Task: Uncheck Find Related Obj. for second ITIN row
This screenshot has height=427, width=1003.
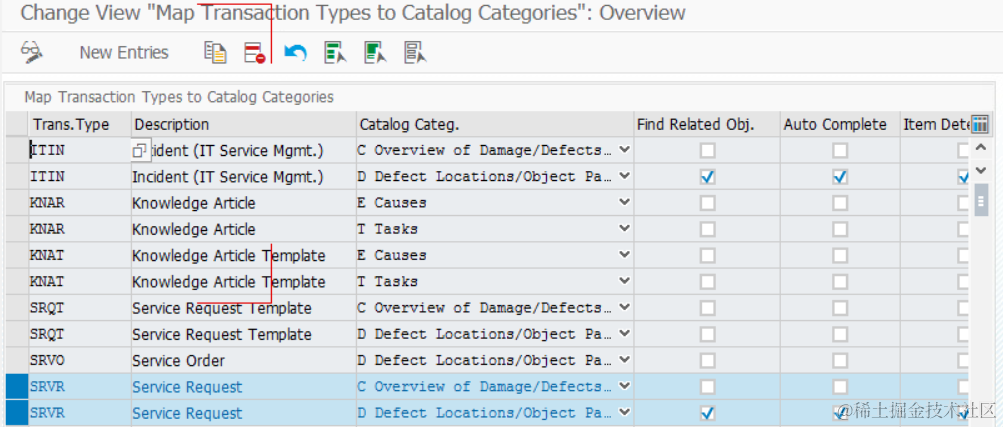Action: pyautogui.click(x=708, y=177)
